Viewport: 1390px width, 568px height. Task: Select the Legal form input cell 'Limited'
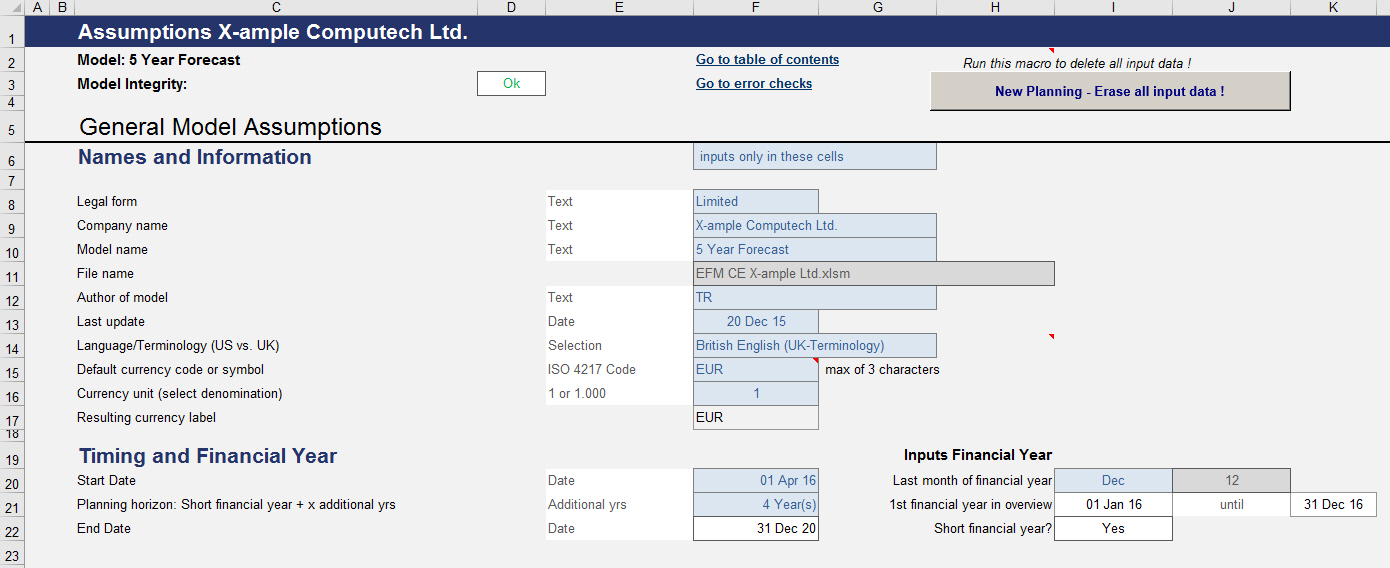point(755,202)
